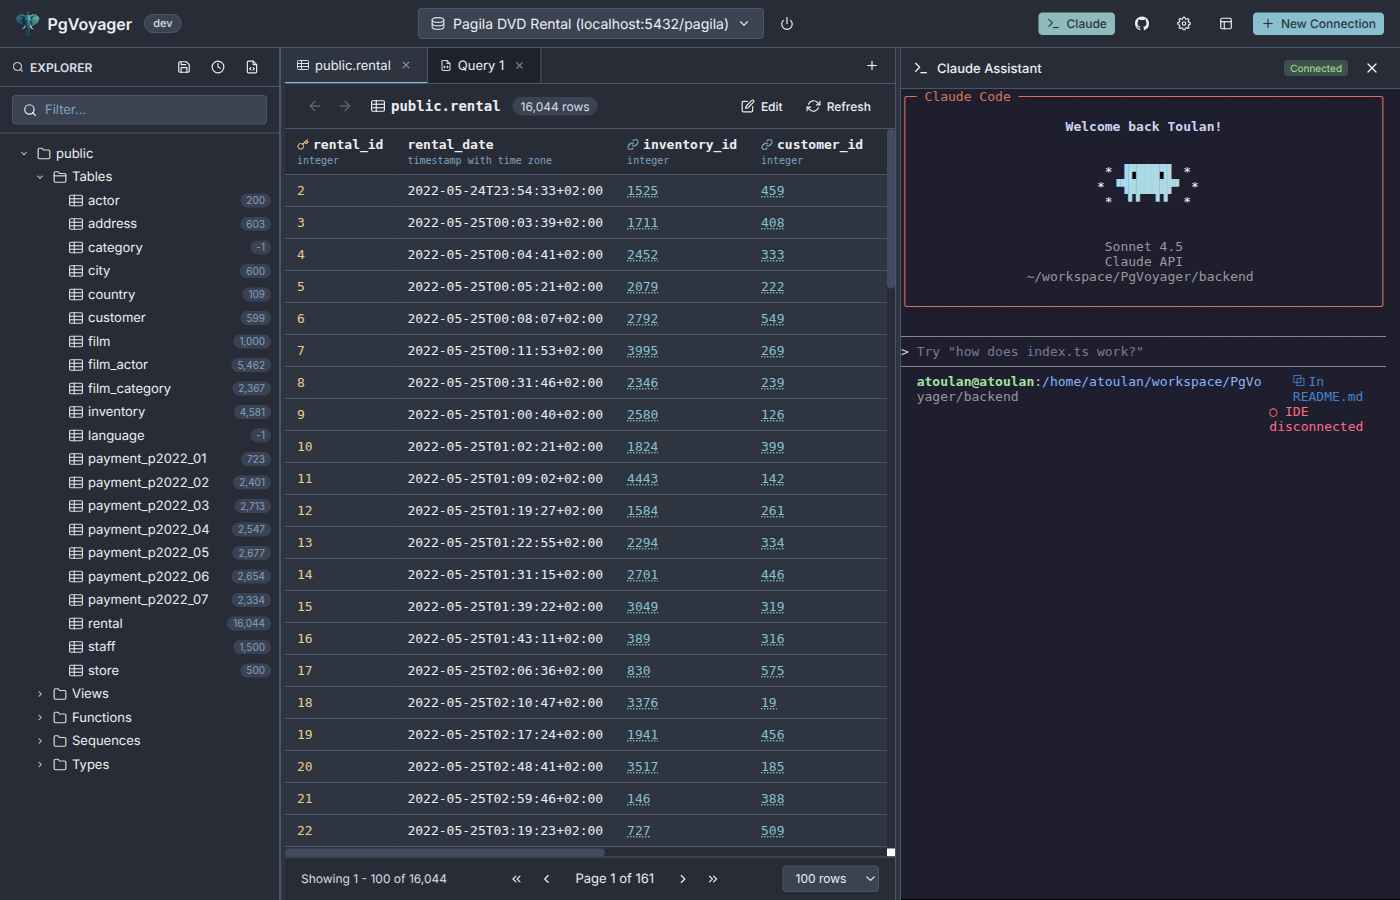The height and width of the screenshot is (900, 1400).
Task: Close the public.rental tab
Action: coord(406,65)
